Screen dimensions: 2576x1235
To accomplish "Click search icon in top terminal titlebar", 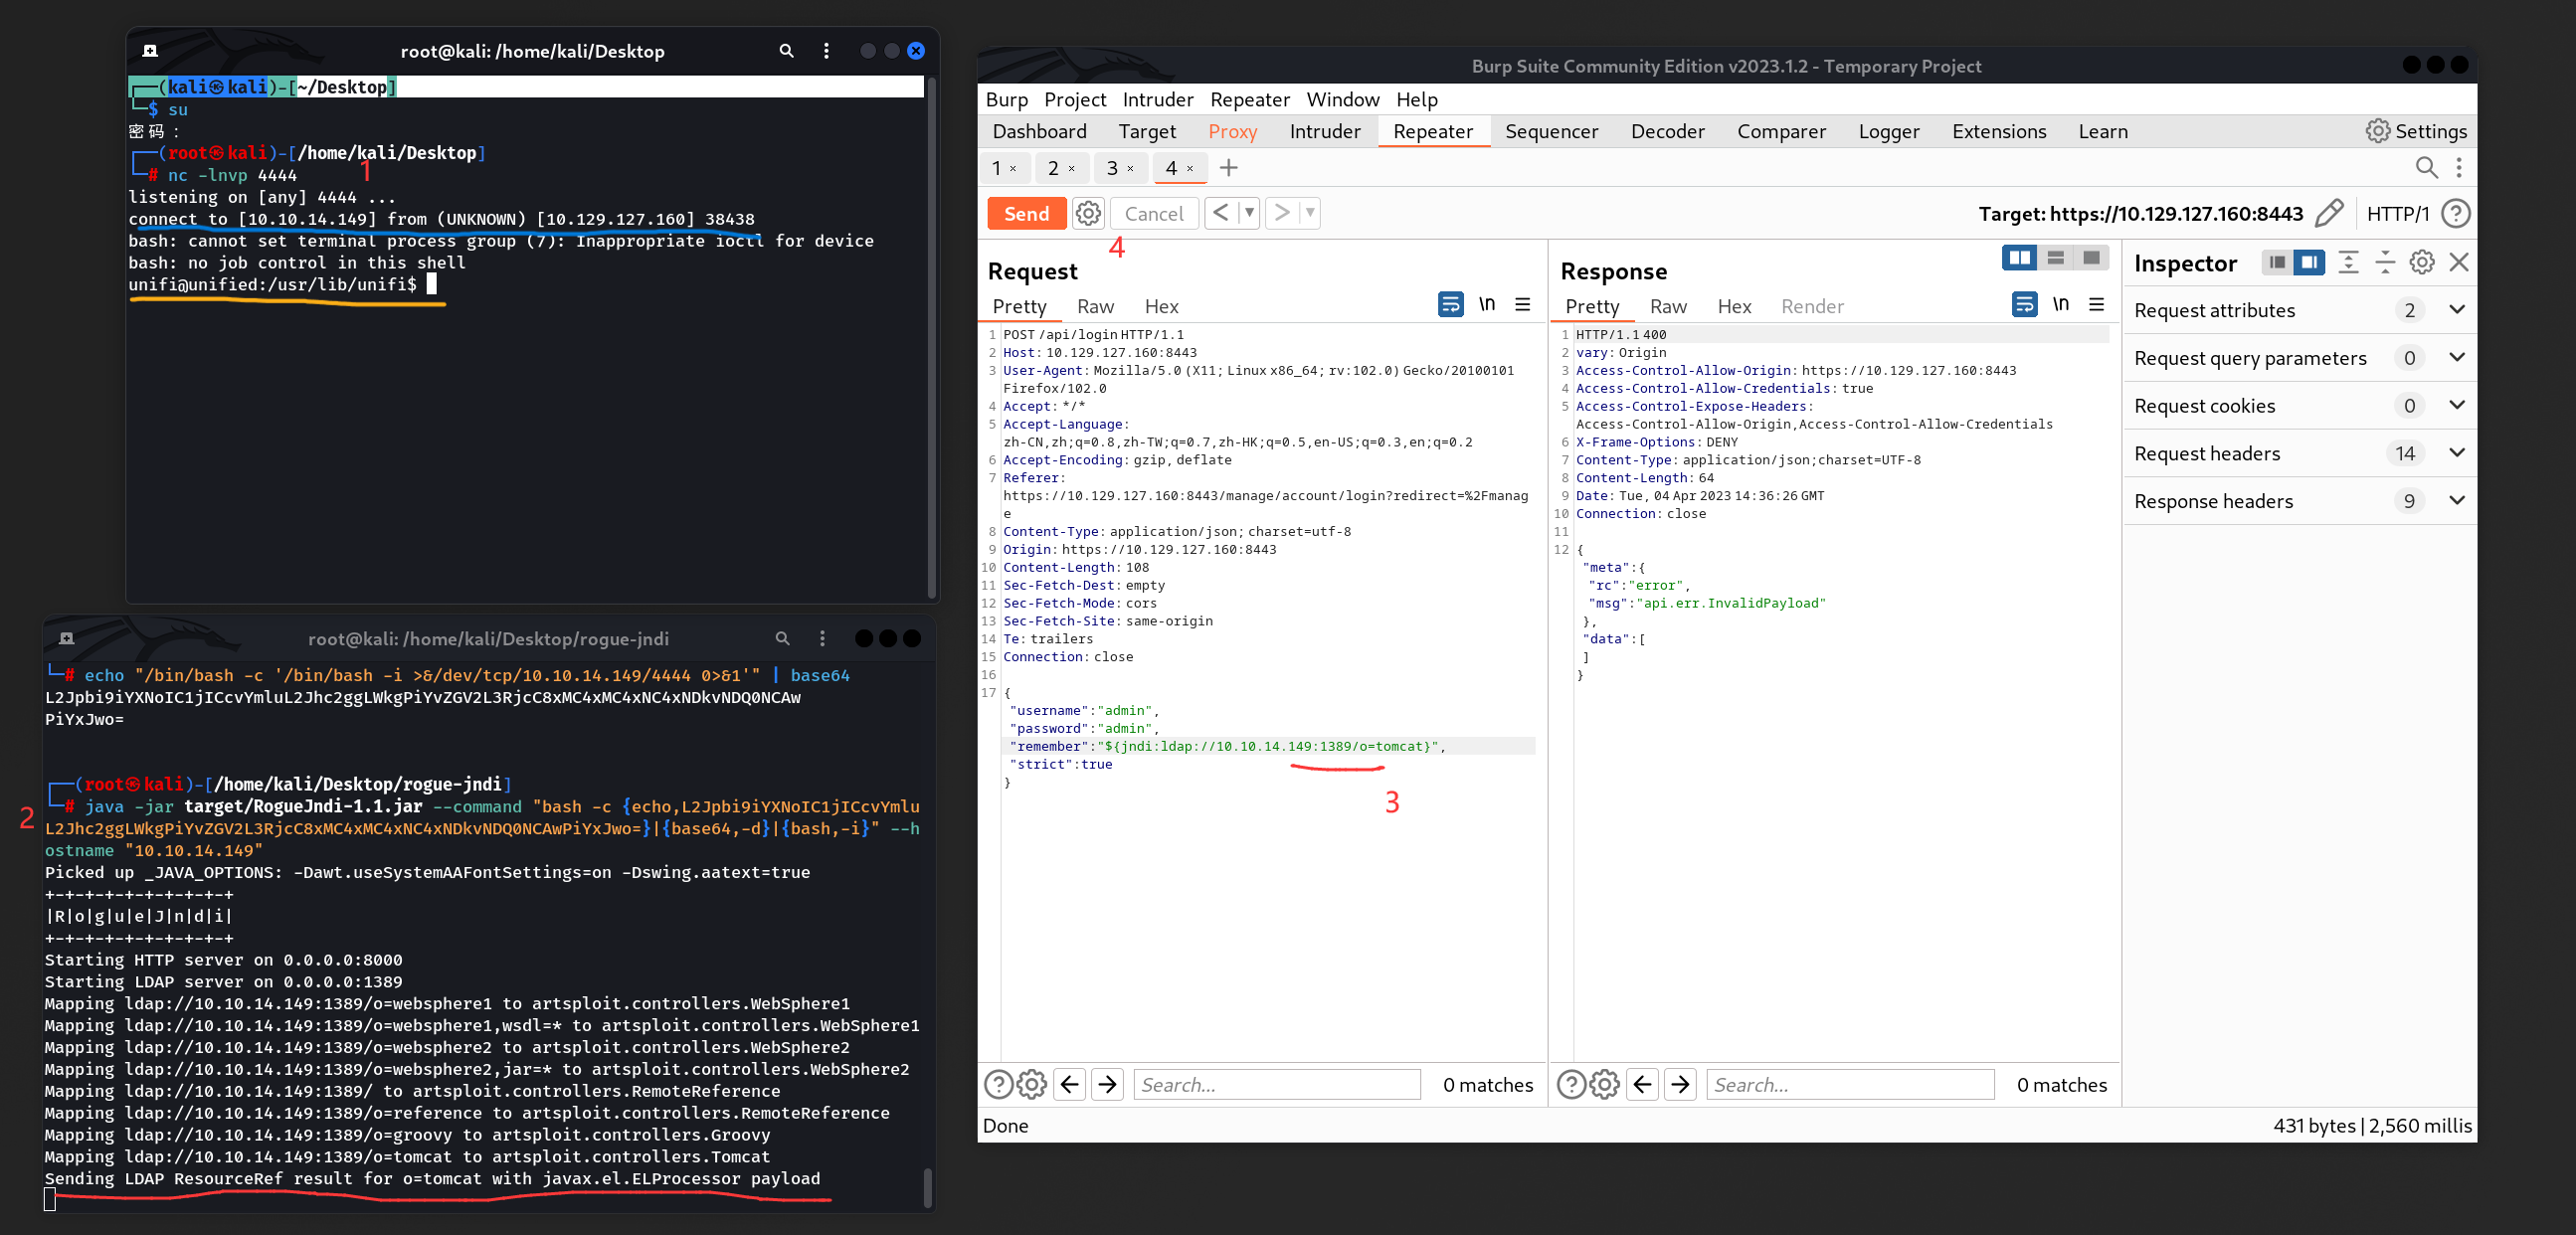I will pyautogui.click(x=786, y=51).
